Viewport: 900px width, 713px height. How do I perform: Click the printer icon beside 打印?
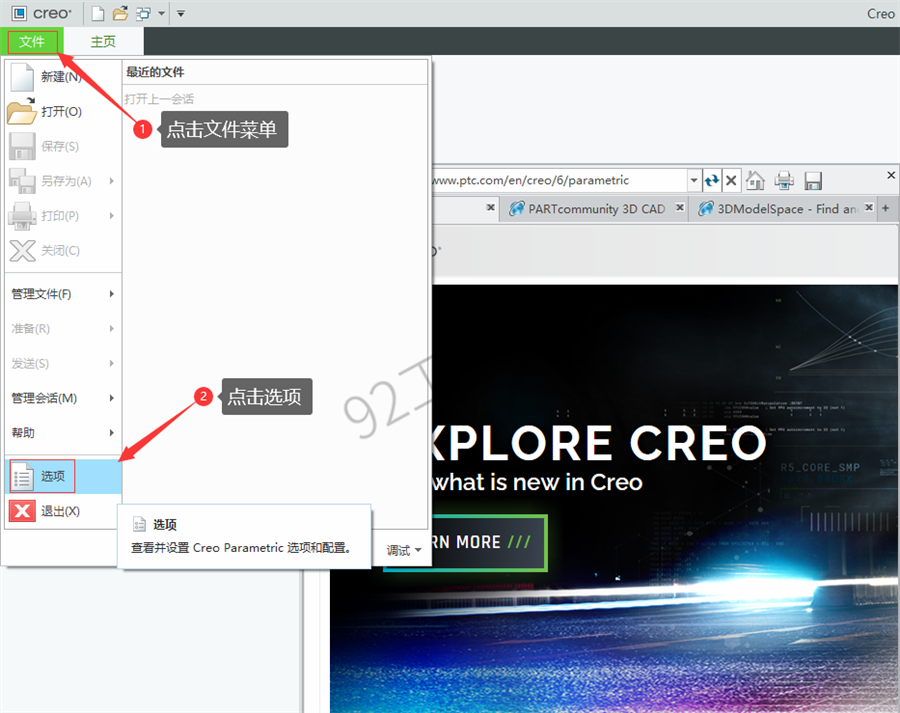(x=22, y=216)
